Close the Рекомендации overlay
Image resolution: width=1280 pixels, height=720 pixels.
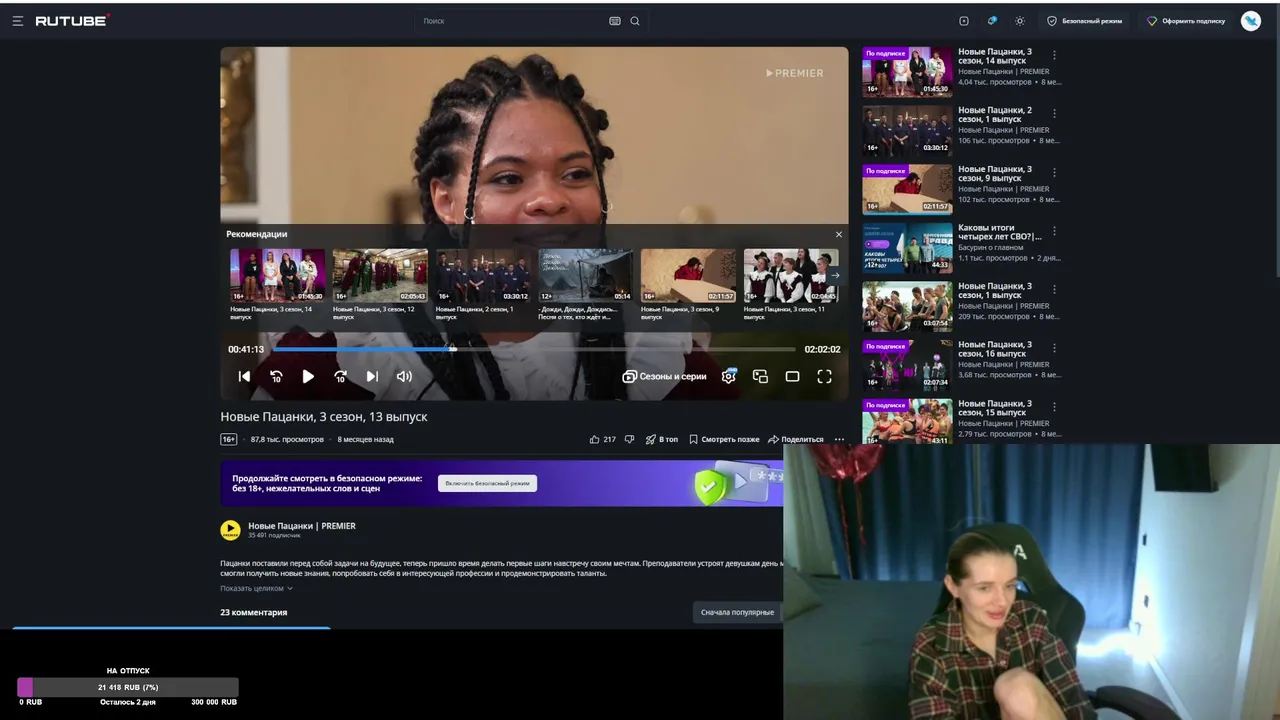click(839, 234)
